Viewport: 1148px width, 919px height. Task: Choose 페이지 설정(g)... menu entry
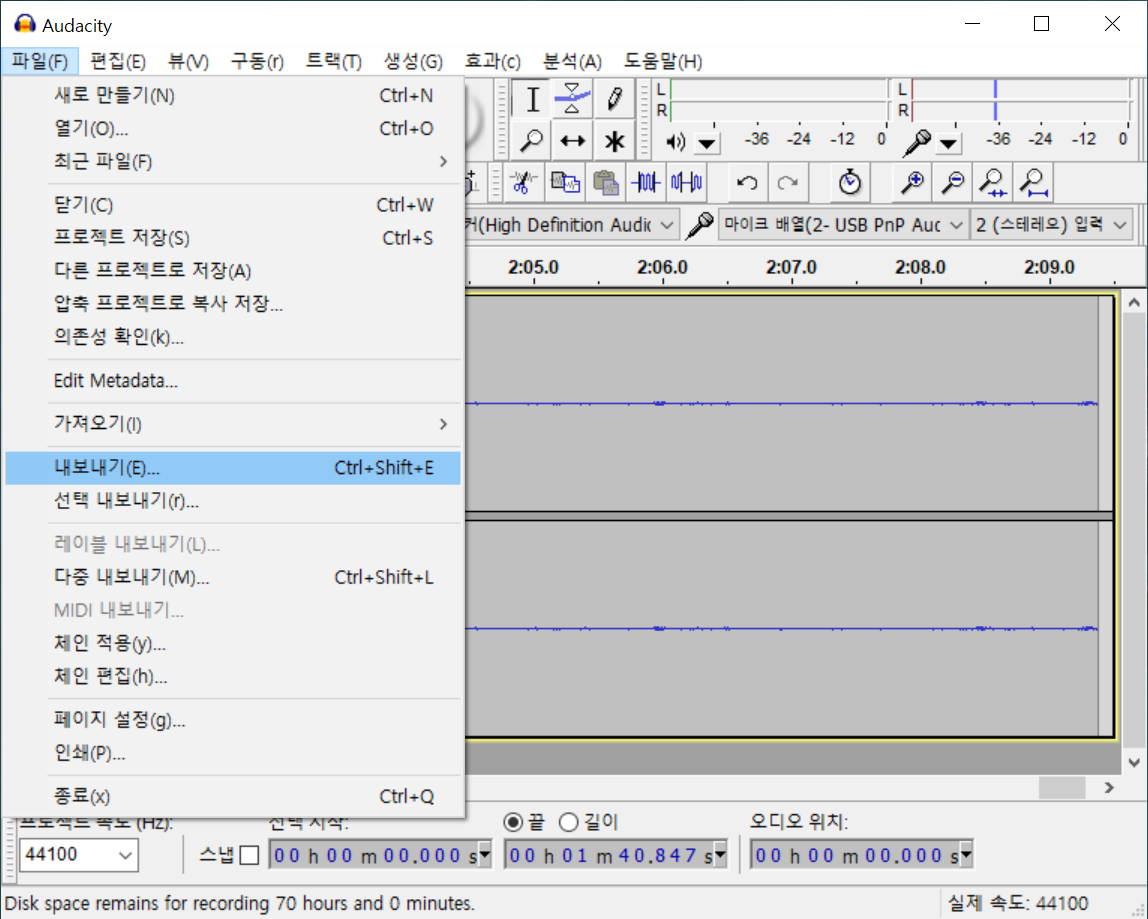(233, 719)
